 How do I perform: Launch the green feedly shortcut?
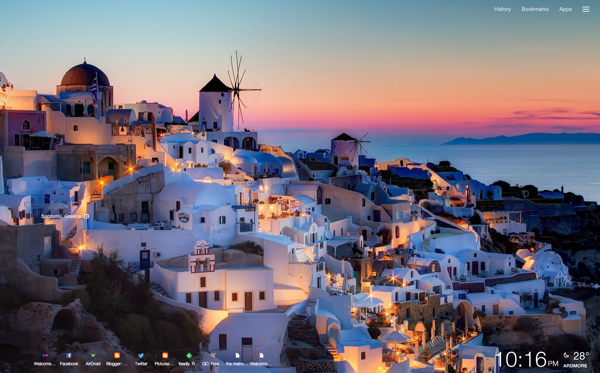pyautogui.click(x=189, y=355)
